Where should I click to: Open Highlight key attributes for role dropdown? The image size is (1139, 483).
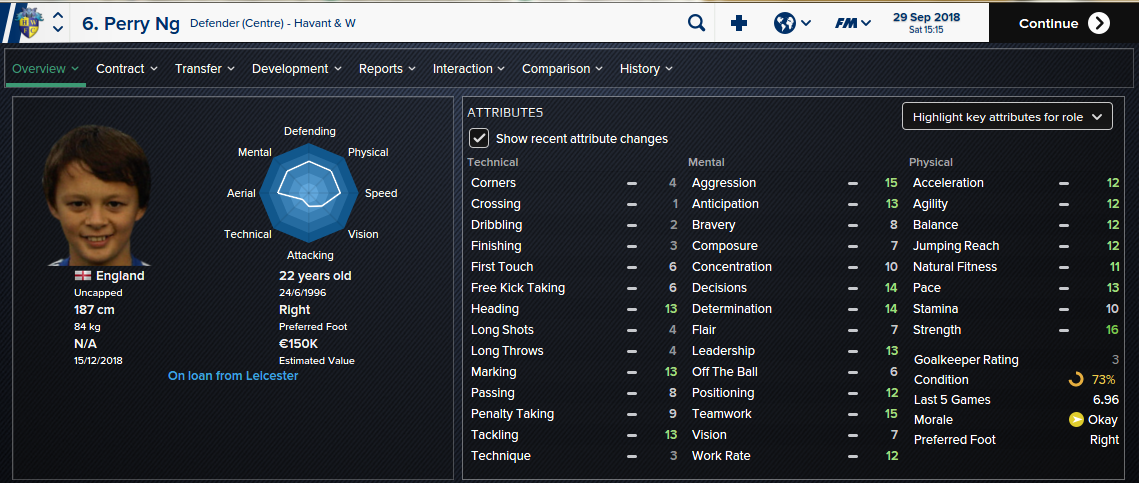point(1007,116)
